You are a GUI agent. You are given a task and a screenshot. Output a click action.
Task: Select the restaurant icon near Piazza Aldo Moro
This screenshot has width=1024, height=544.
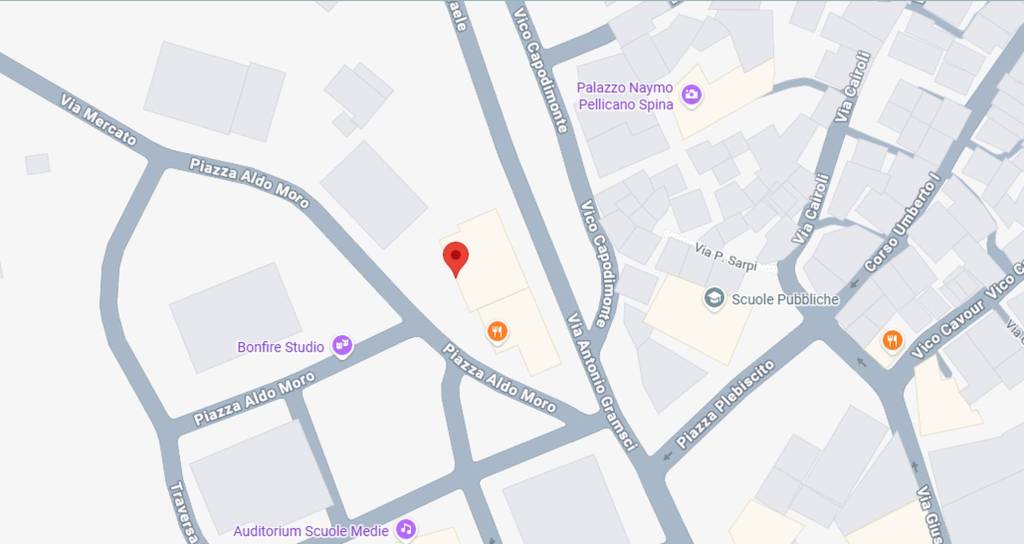click(498, 332)
